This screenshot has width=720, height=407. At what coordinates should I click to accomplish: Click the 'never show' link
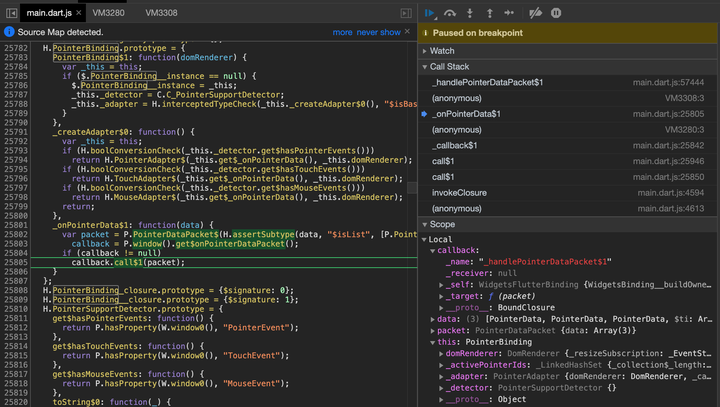click(x=378, y=32)
